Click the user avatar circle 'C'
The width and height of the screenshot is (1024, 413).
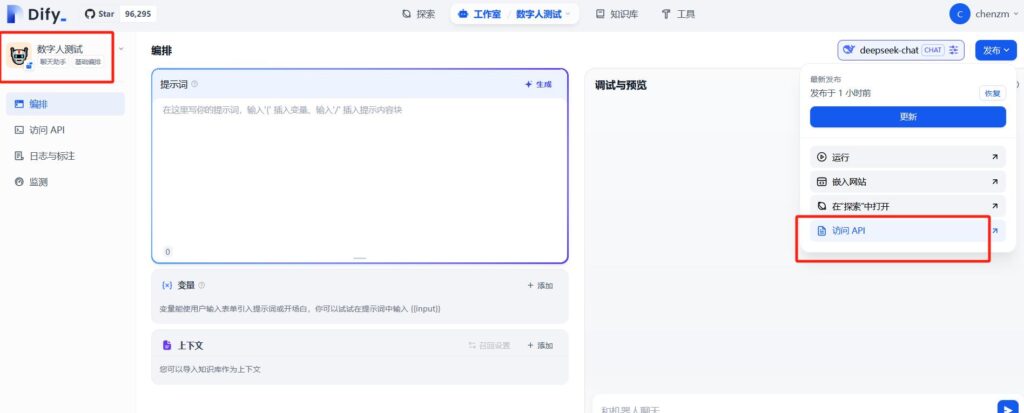[x=960, y=14]
